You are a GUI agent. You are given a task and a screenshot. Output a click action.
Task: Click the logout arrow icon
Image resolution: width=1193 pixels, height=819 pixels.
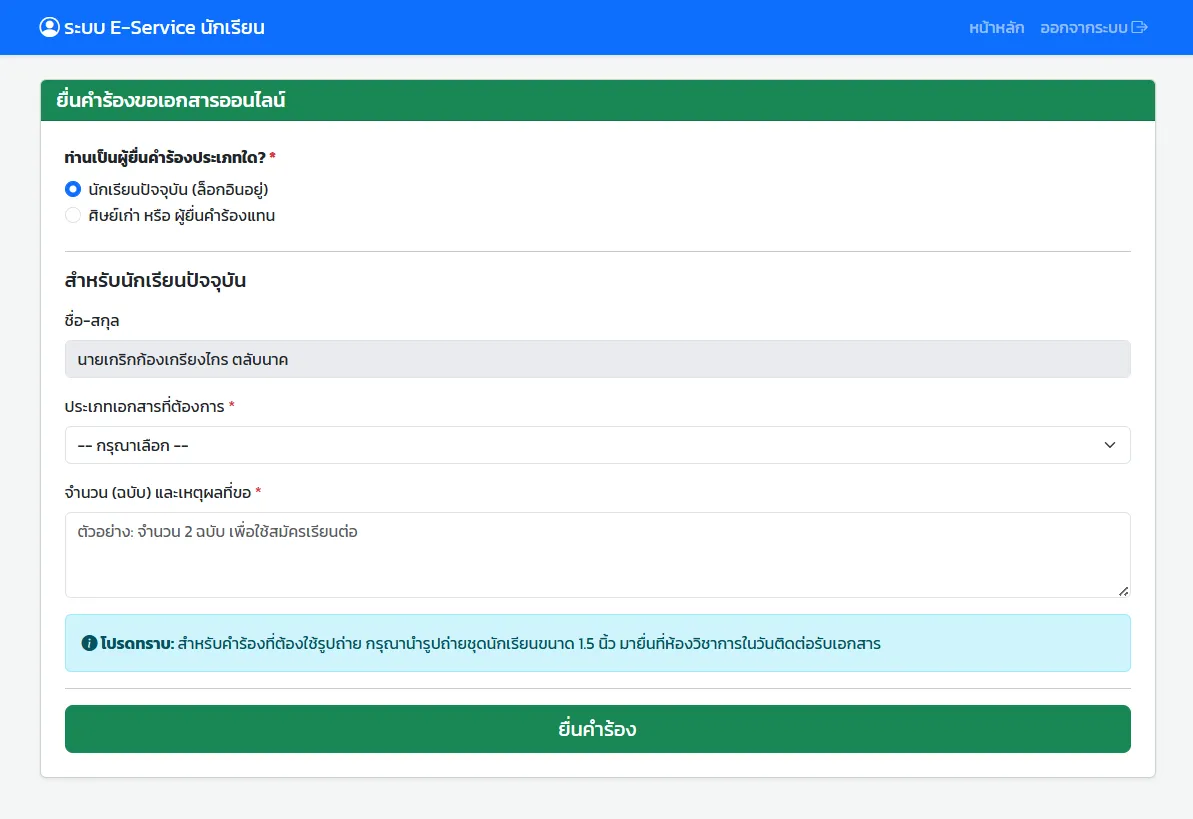(1139, 27)
